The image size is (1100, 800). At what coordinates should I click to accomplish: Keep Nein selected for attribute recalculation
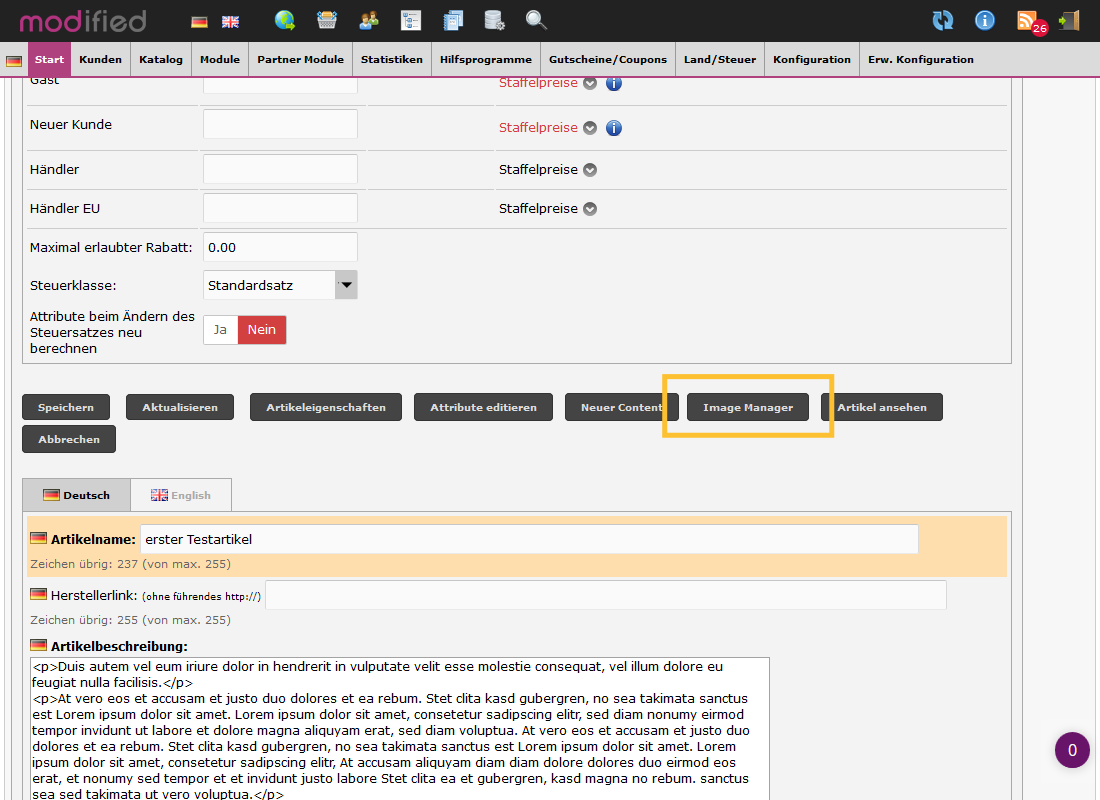point(260,329)
